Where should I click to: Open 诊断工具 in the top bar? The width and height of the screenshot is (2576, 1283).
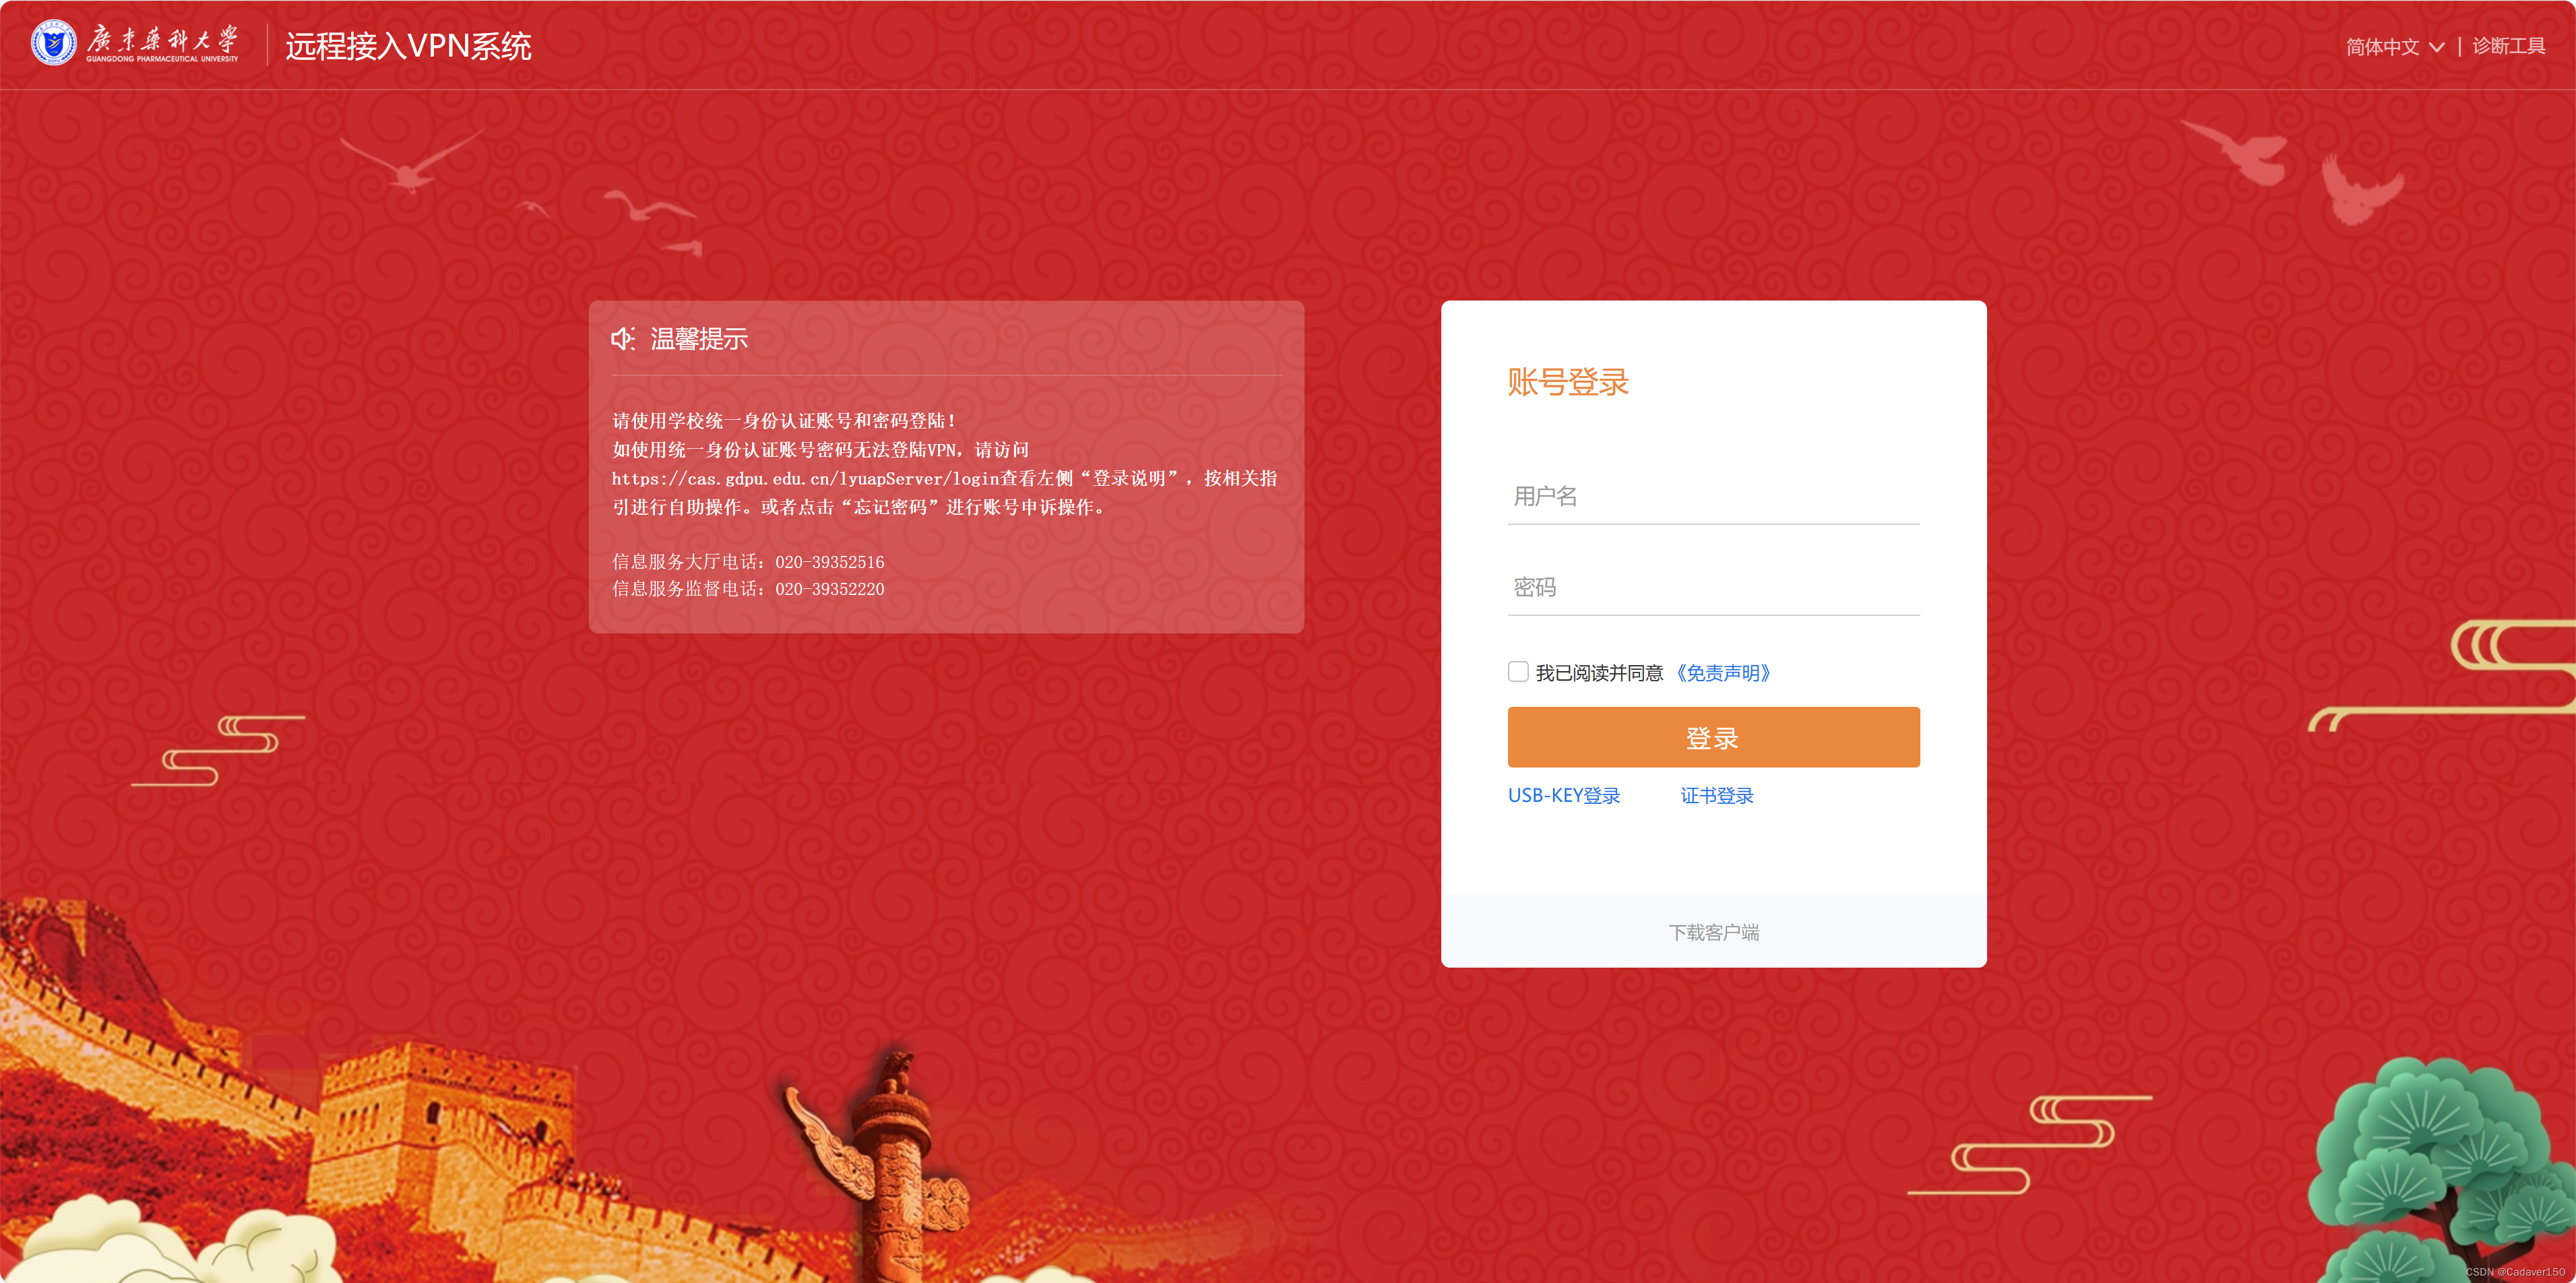click(x=2508, y=46)
